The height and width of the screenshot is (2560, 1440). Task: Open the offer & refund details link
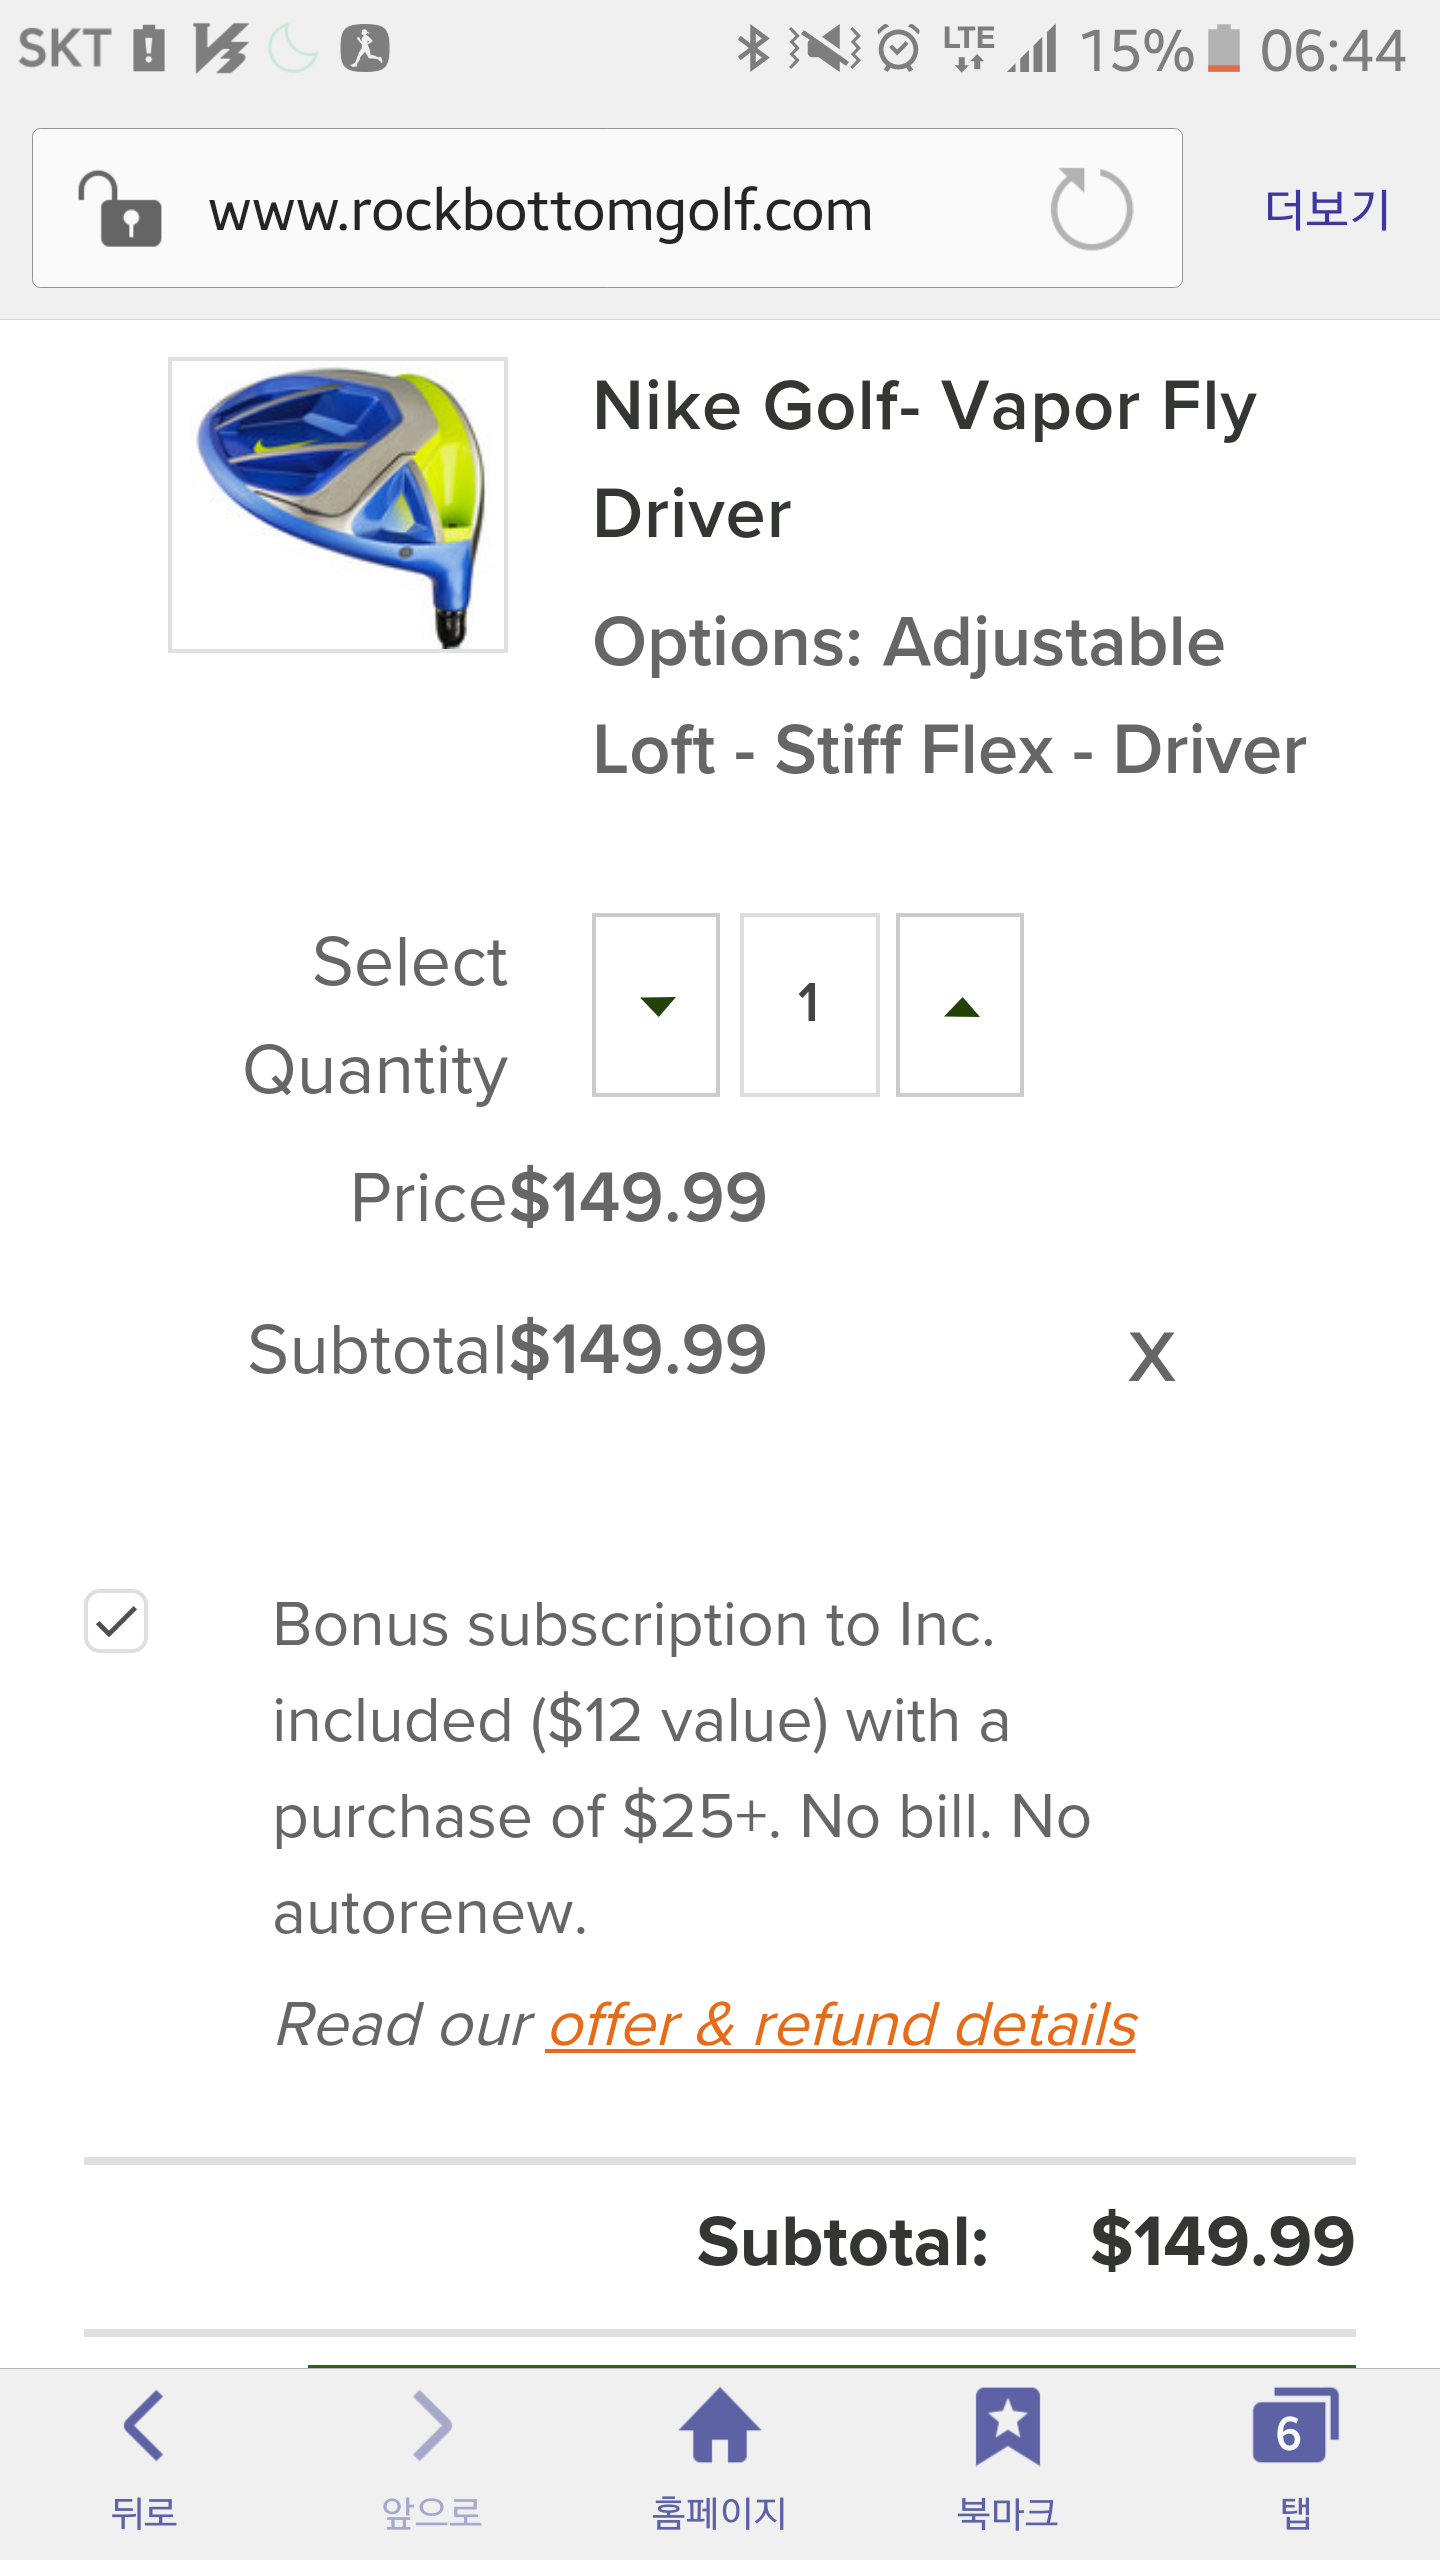[841, 2026]
